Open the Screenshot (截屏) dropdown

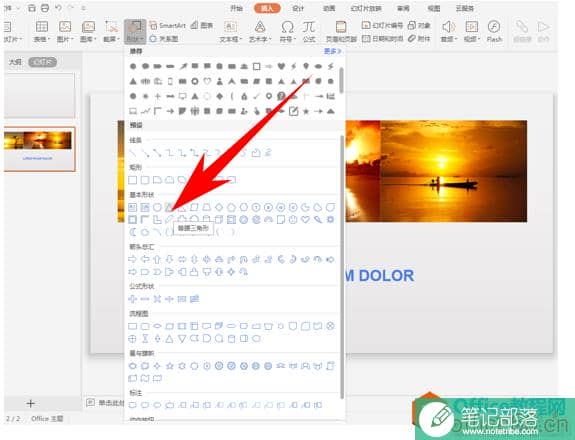(x=111, y=32)
